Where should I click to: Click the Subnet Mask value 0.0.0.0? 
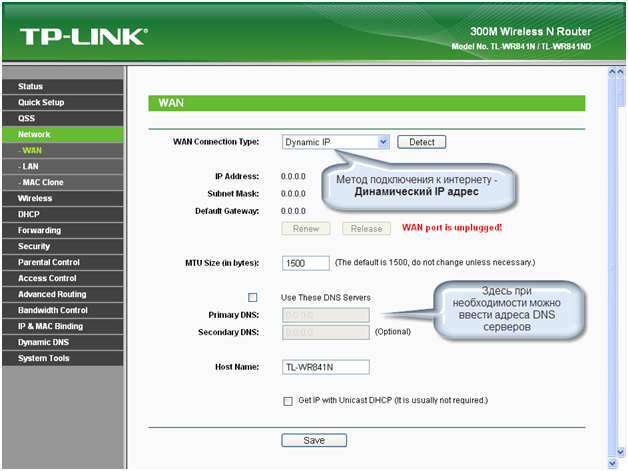coord(293,194)
